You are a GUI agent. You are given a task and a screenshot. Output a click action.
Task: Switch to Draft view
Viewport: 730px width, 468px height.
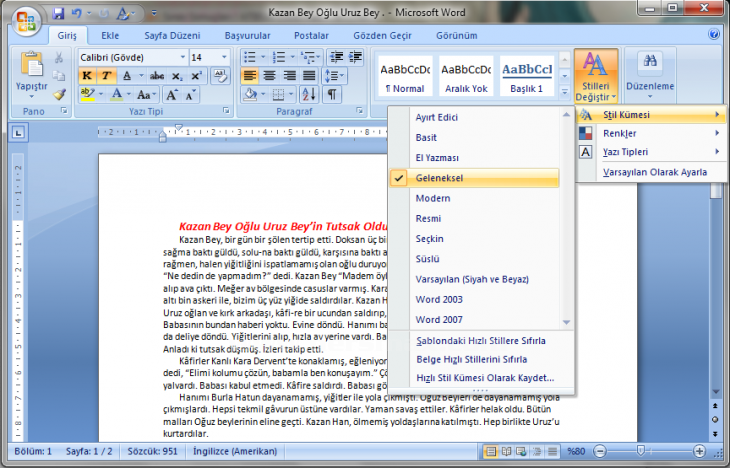pos(553,451)
